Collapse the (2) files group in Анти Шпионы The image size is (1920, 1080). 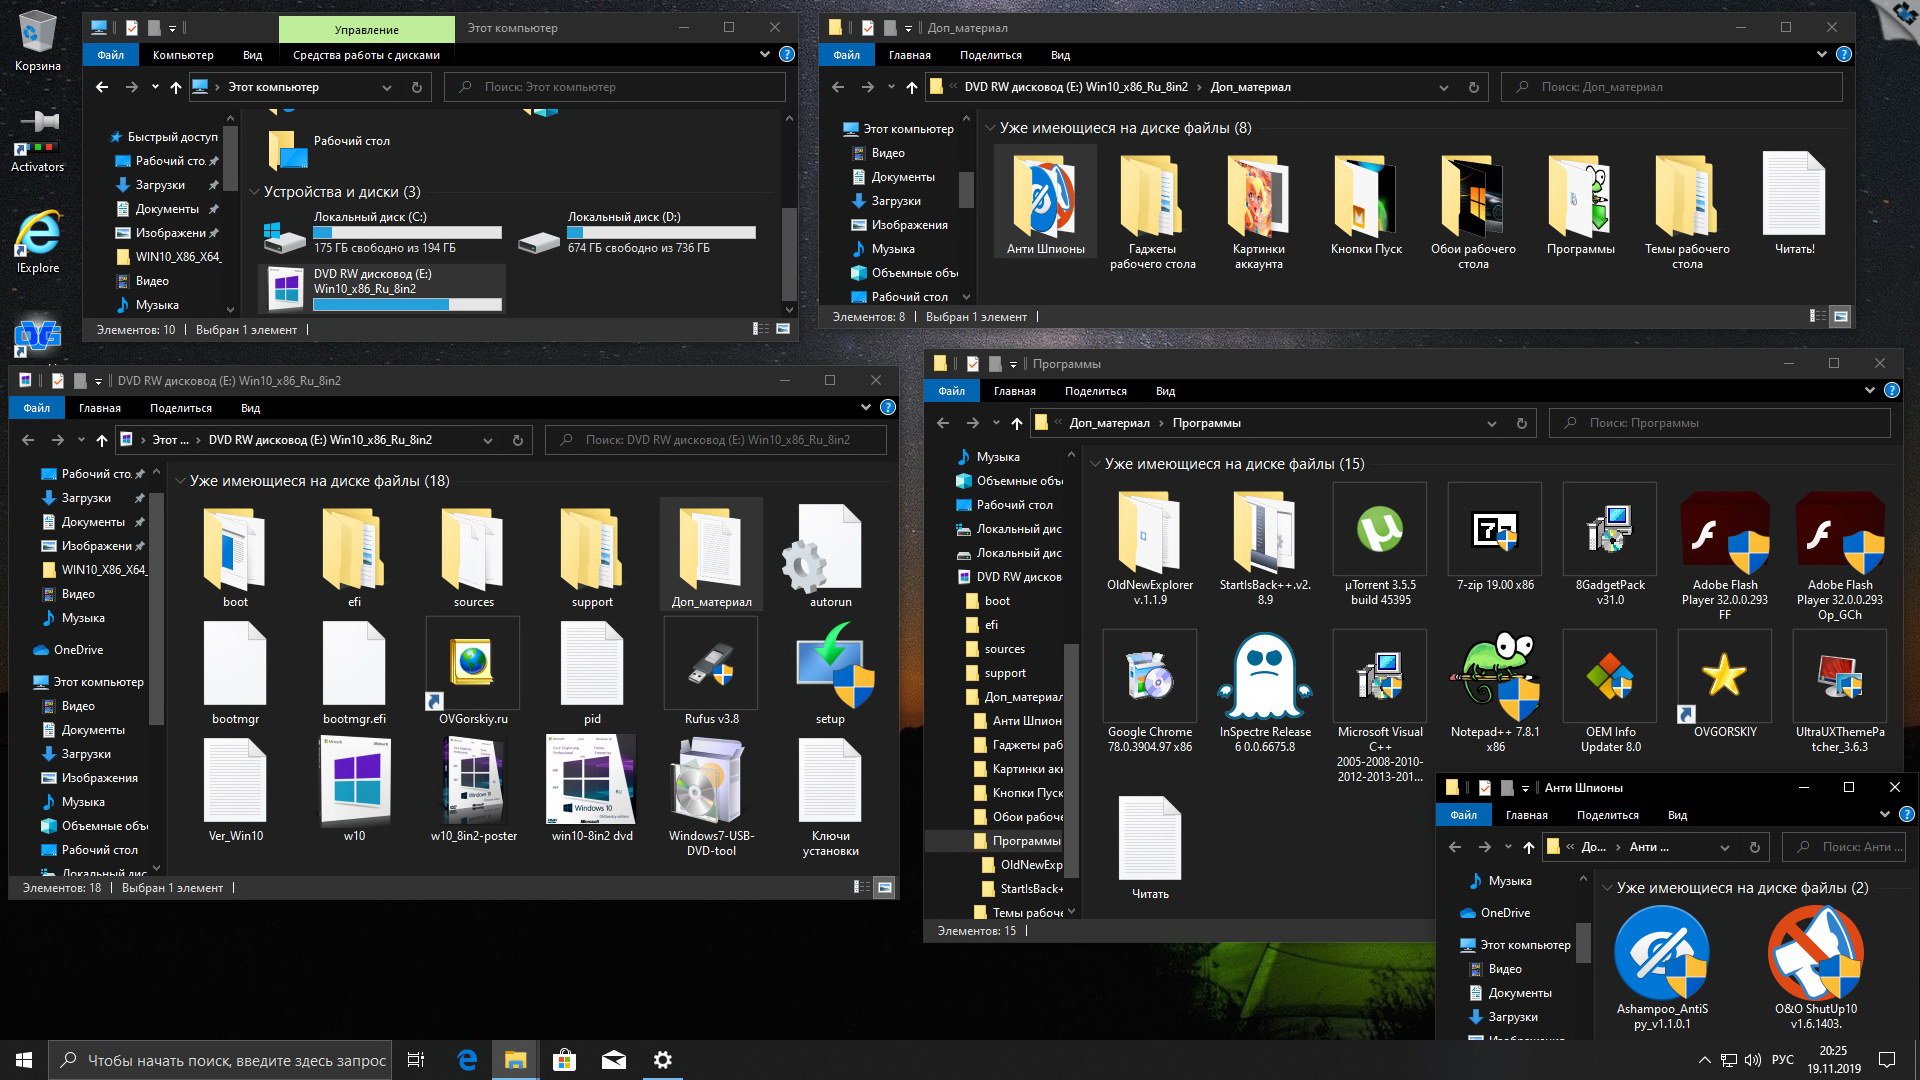pyautogui.click(x=1607, y=888)
